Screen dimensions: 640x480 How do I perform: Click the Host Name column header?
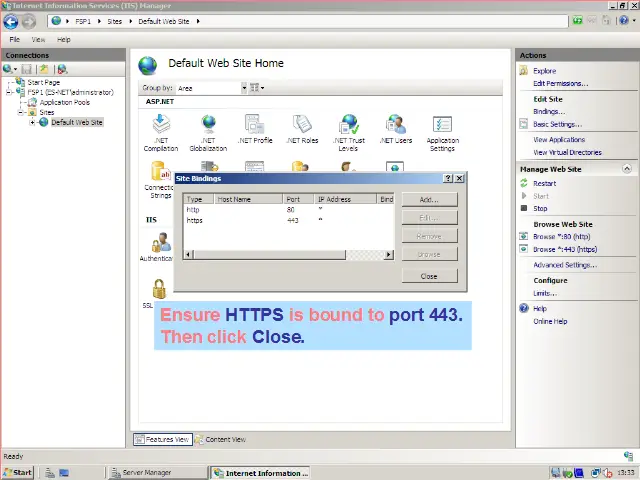tap(248, 199)
